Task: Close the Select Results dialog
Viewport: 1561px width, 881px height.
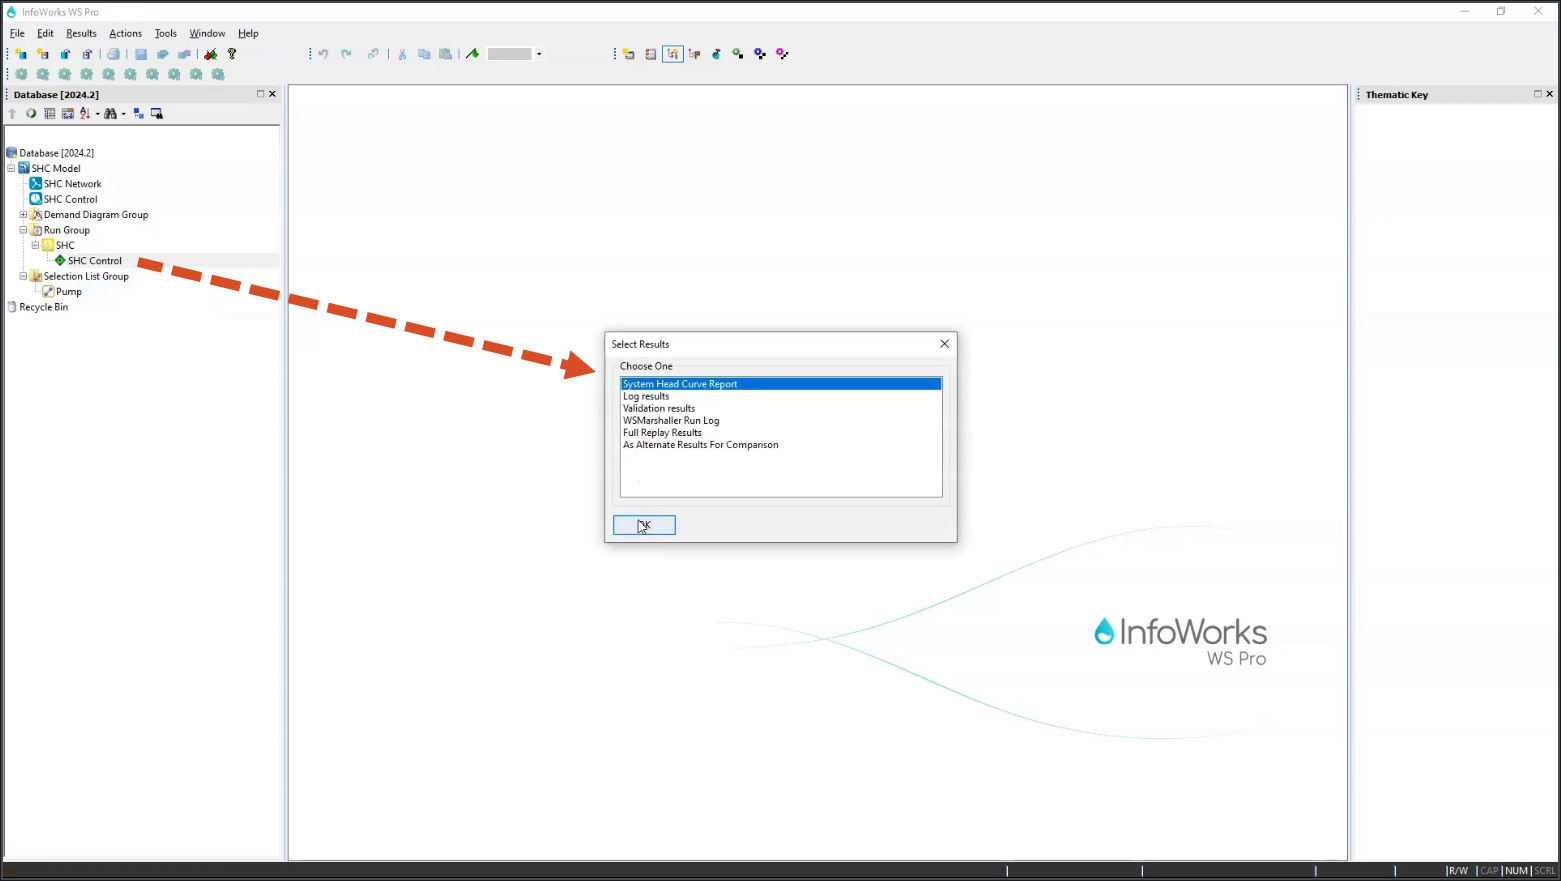Action: tap(944, 344)
